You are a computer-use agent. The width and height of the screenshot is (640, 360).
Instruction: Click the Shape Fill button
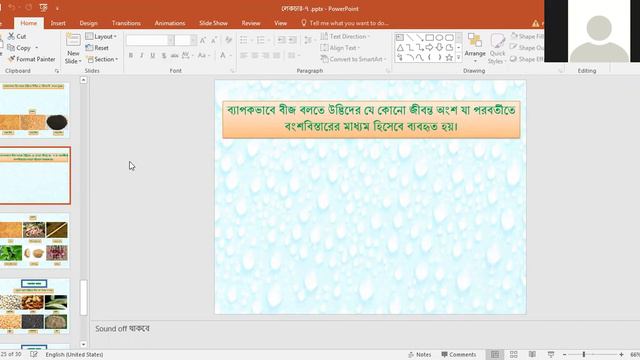pyautogui.click(x=527, y=36)
